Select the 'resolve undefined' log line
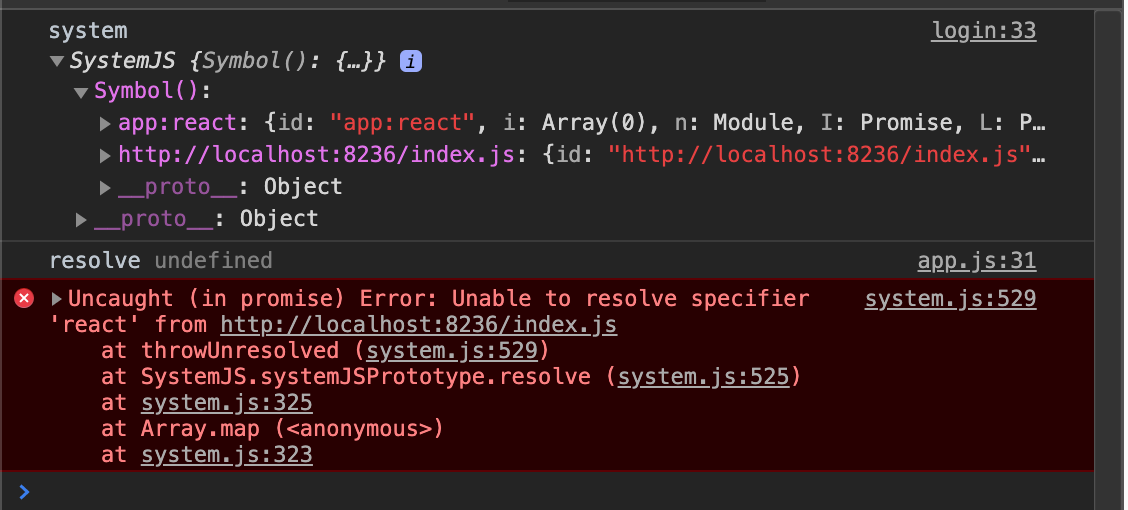 tap(160, 260)
